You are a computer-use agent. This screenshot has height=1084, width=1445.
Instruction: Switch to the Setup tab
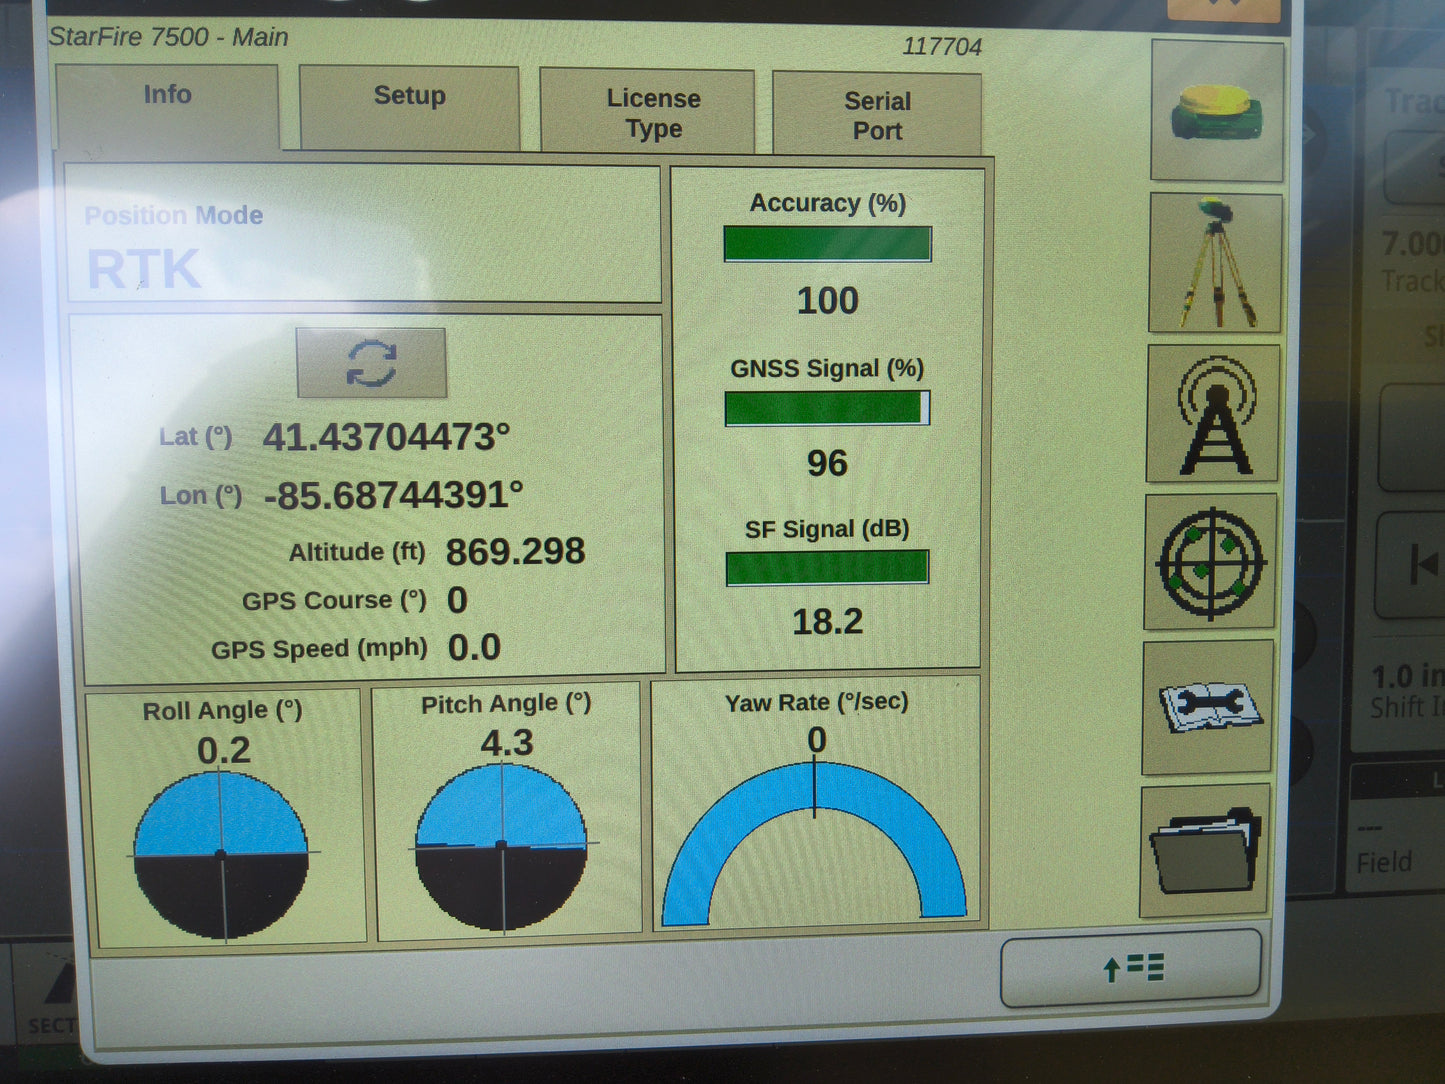(409, 107)
